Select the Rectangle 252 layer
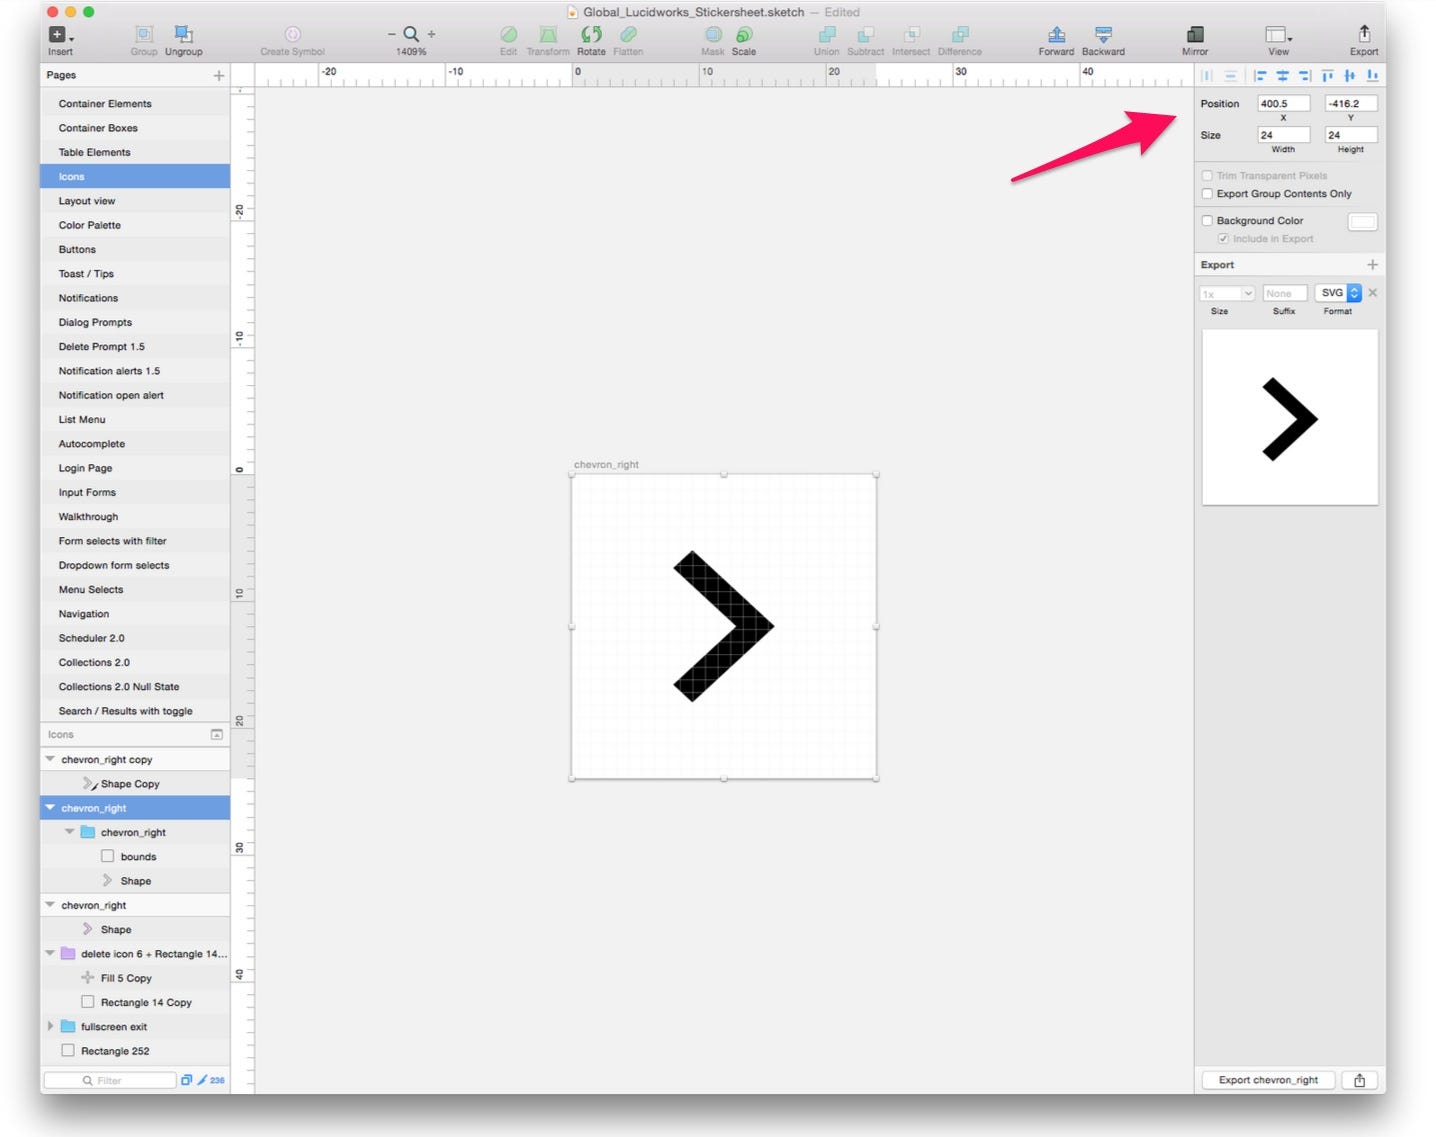Viewport: 1436px width, 1137px height. pyautogui.click(x=135, y=1052)
